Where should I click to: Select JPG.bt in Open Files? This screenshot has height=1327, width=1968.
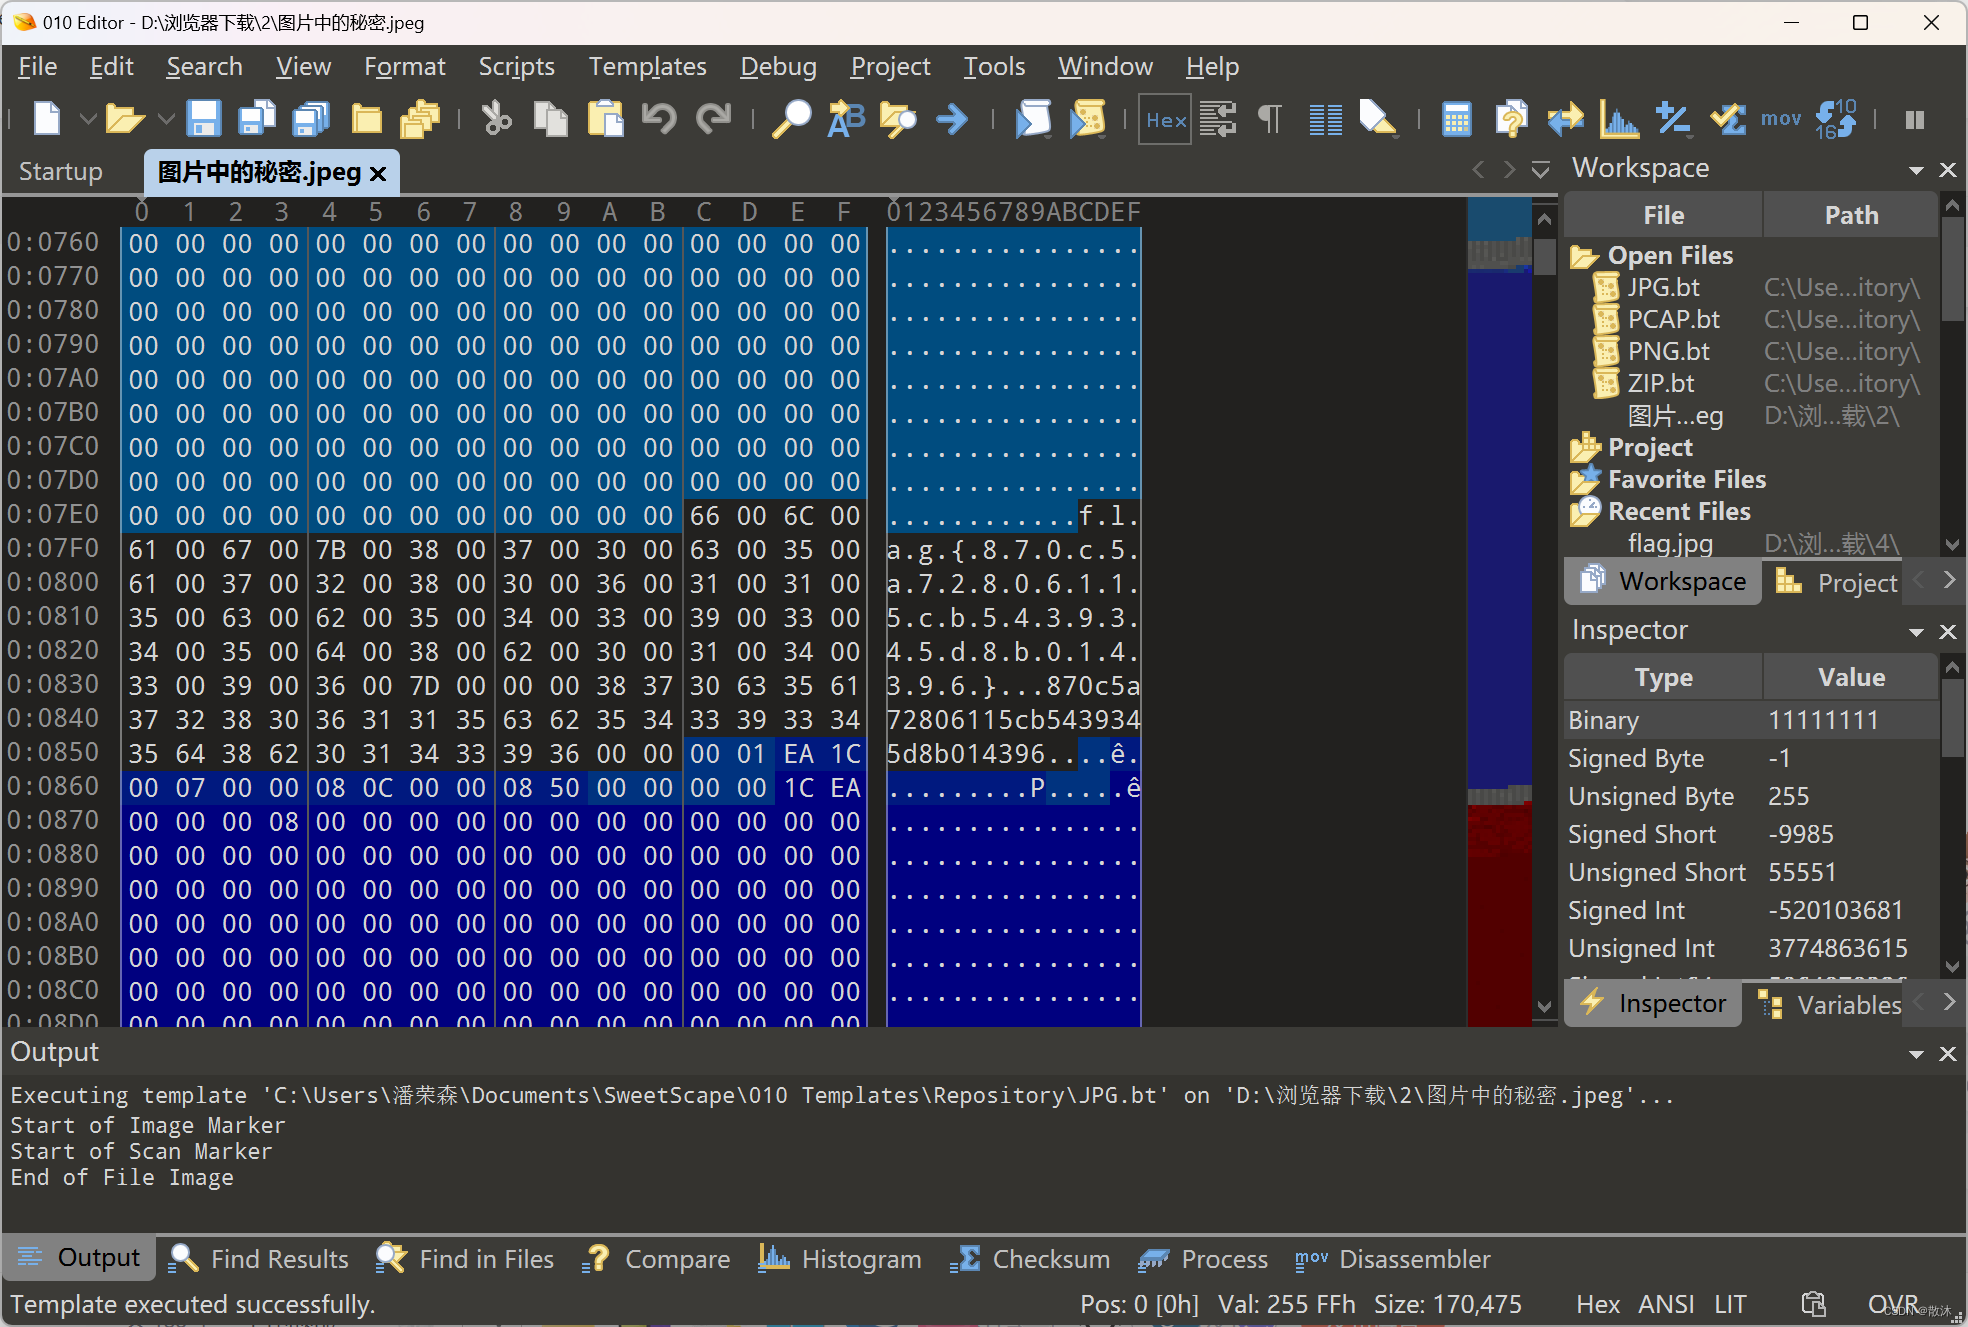coord(1663,287)
